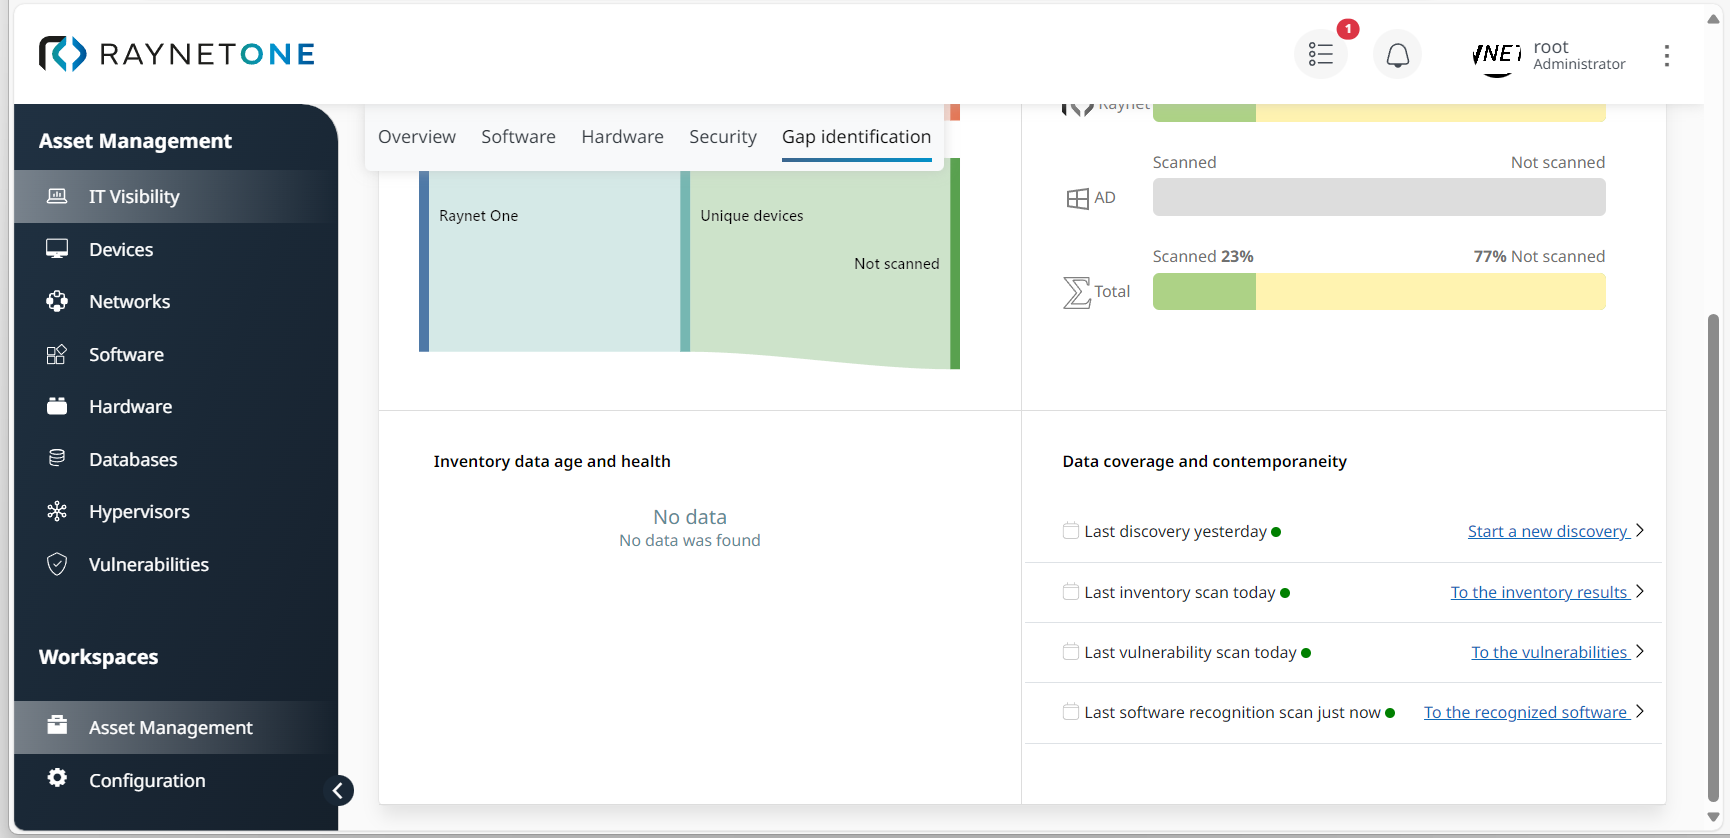Open the three-dot user options menu
This screenshot has height=838, width=1730.
[x=1666, y=55]
